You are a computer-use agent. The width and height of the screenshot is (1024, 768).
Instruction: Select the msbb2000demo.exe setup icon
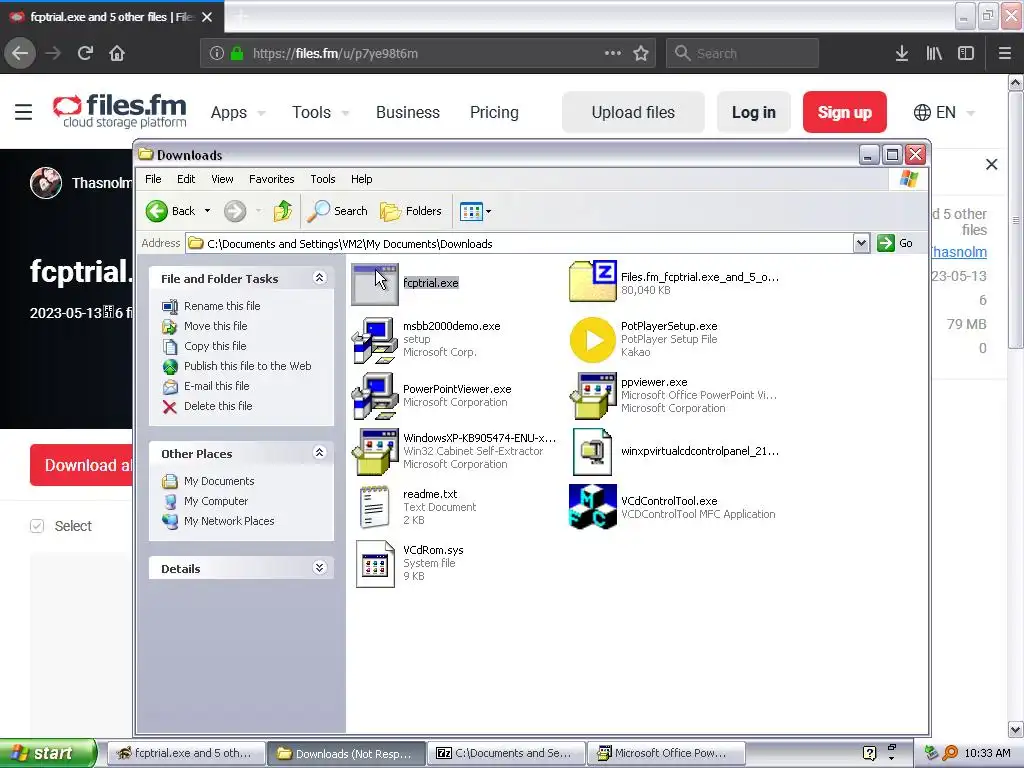click(374, 340)
